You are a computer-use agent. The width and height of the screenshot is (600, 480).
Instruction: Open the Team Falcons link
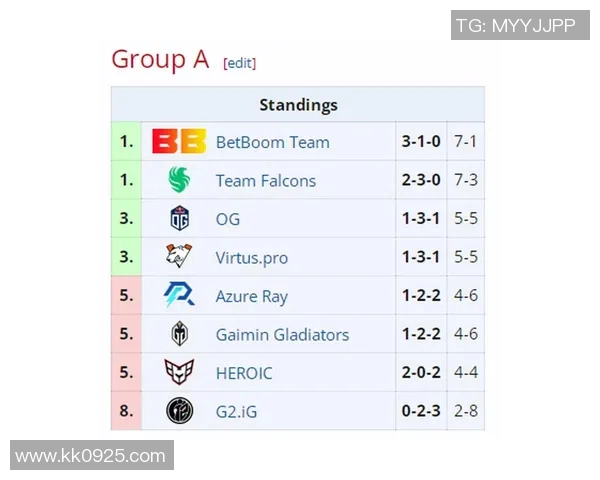[265, 181]
